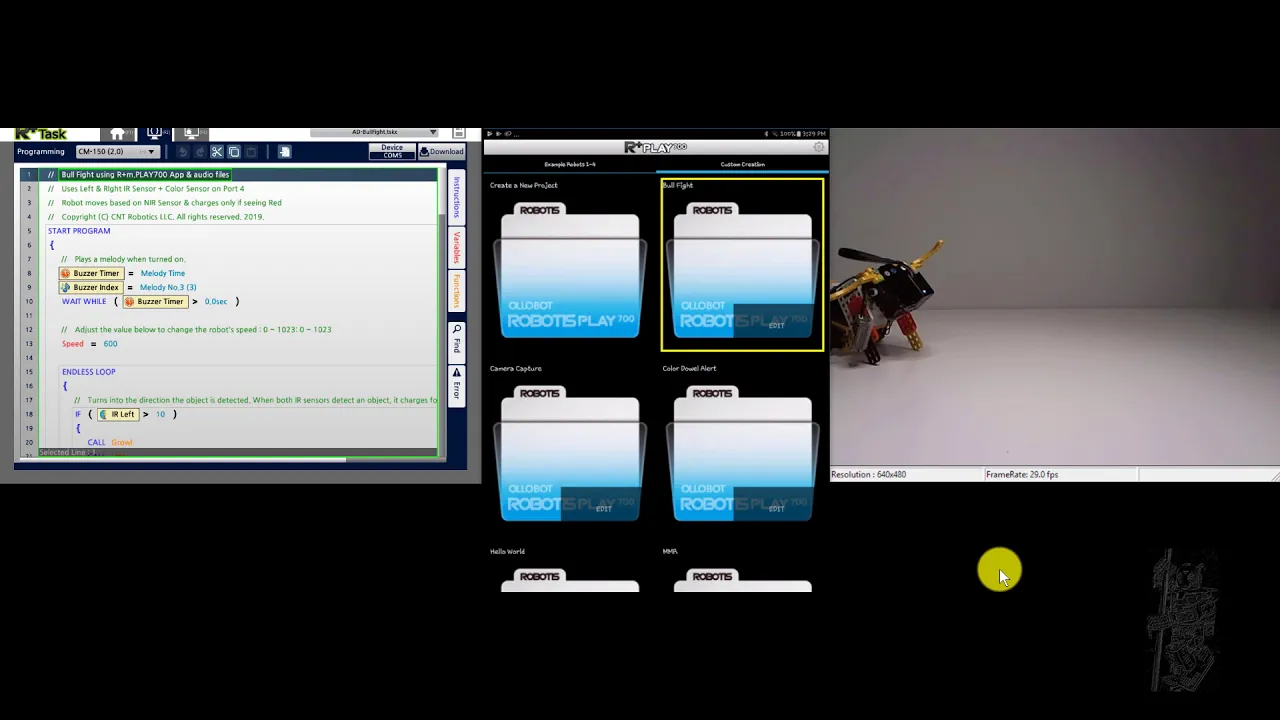Click the R+ Task logo
Image resolution: width=1280 pixels, height=720 pixels.
click(41, 133)
